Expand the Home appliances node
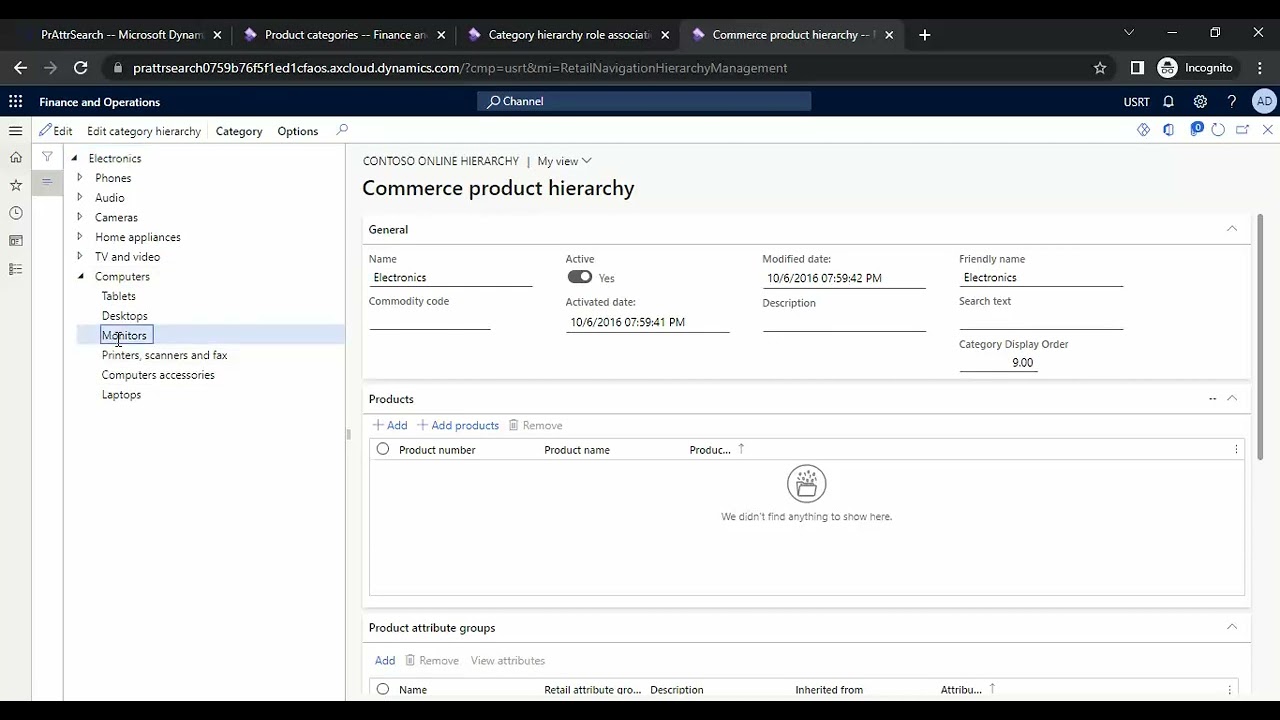The image size is (1280, 720). coord(80,237)
